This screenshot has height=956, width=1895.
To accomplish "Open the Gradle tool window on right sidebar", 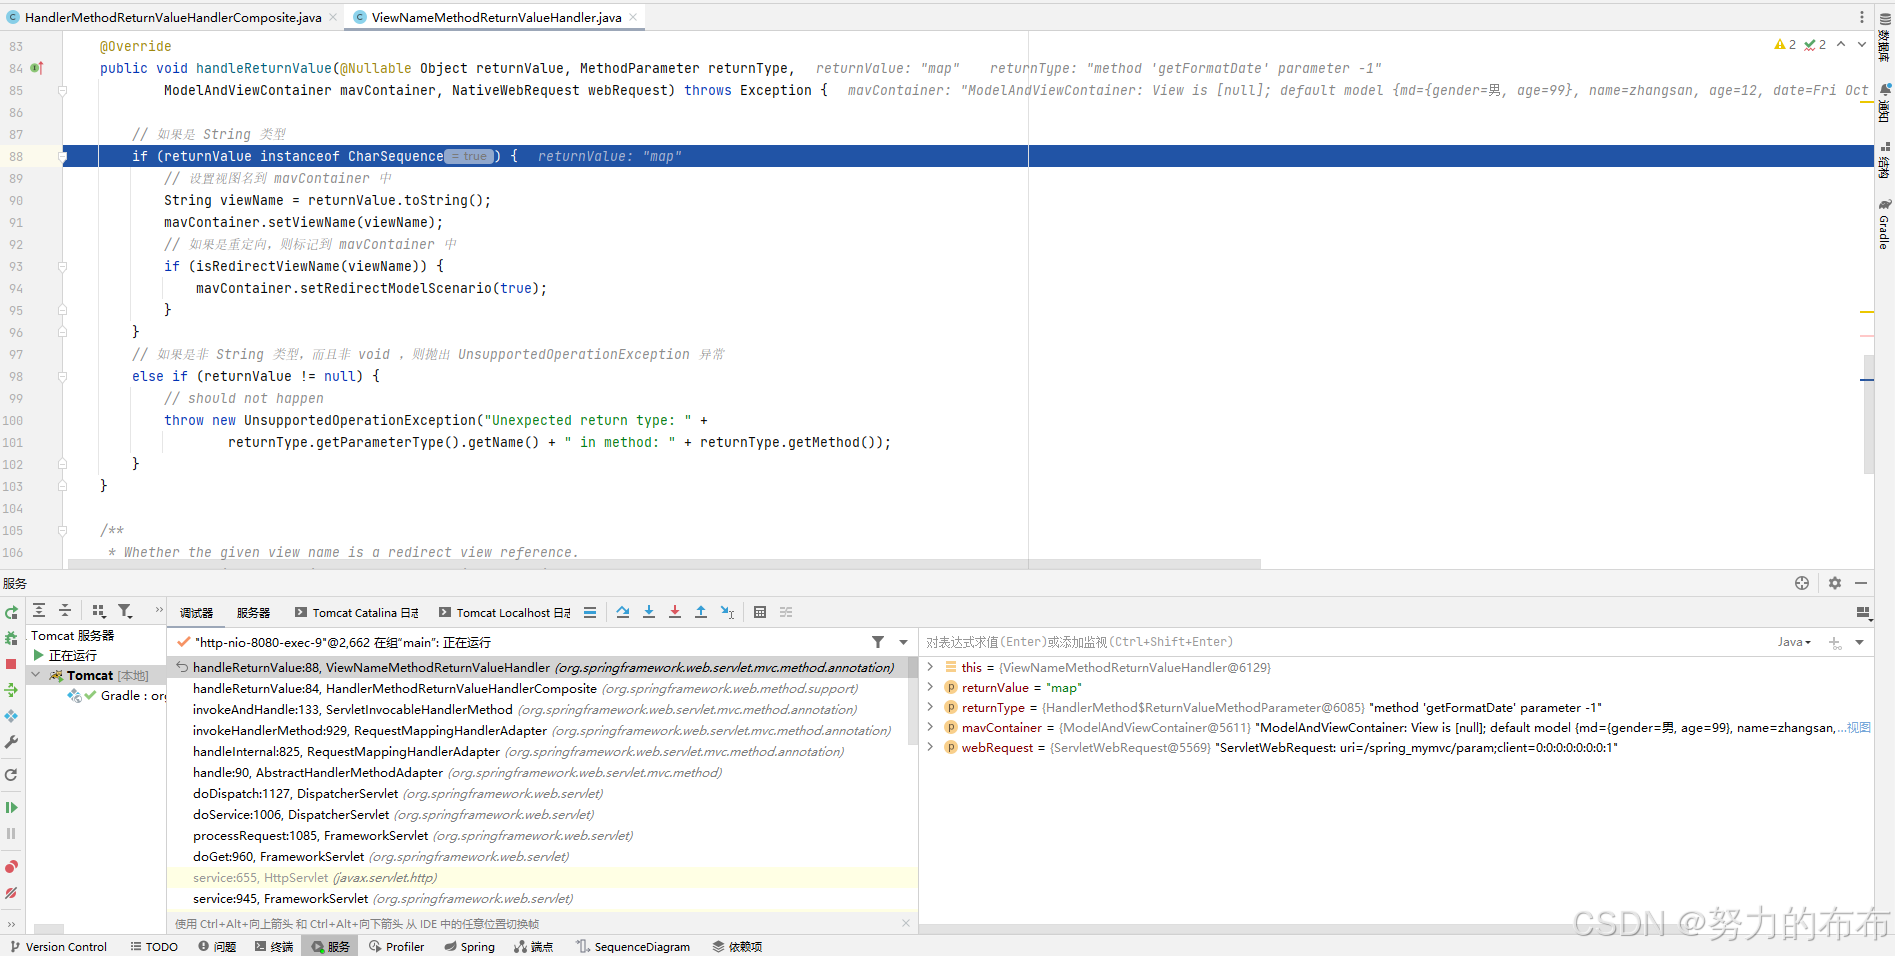I will pos(1884,225).
